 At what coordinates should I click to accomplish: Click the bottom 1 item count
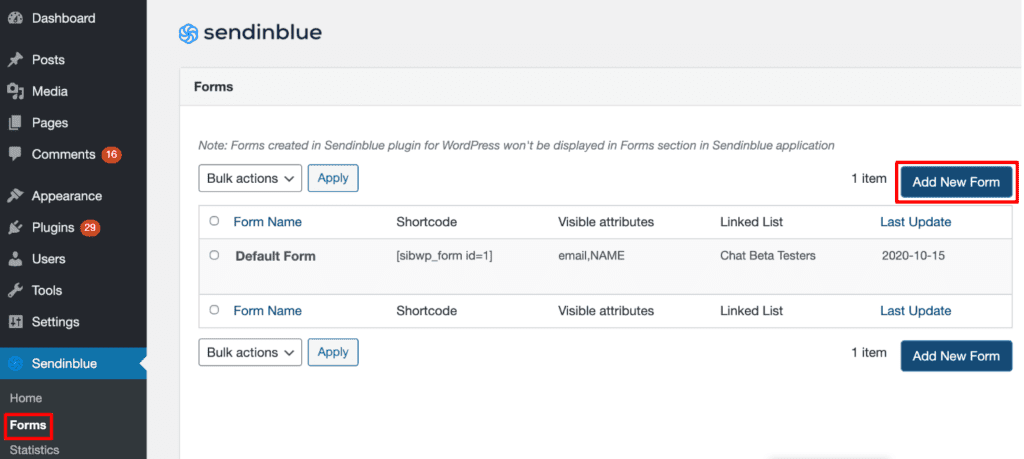tap(869, 353)
